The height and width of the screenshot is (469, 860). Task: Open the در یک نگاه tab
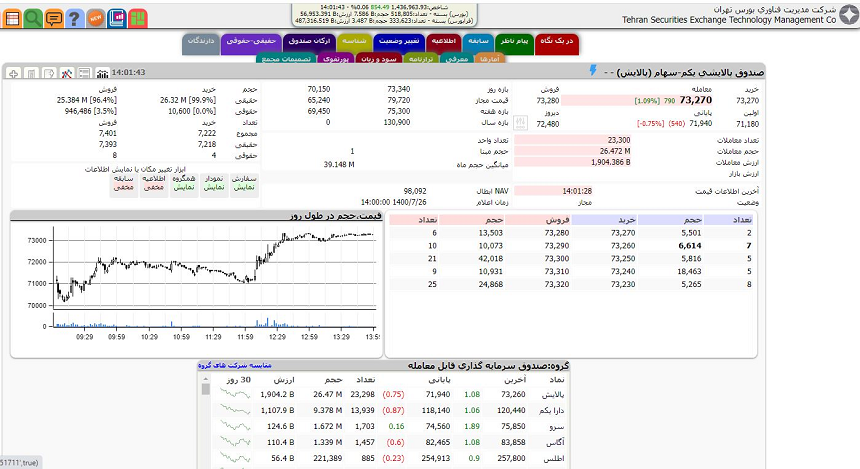[557, 41]
